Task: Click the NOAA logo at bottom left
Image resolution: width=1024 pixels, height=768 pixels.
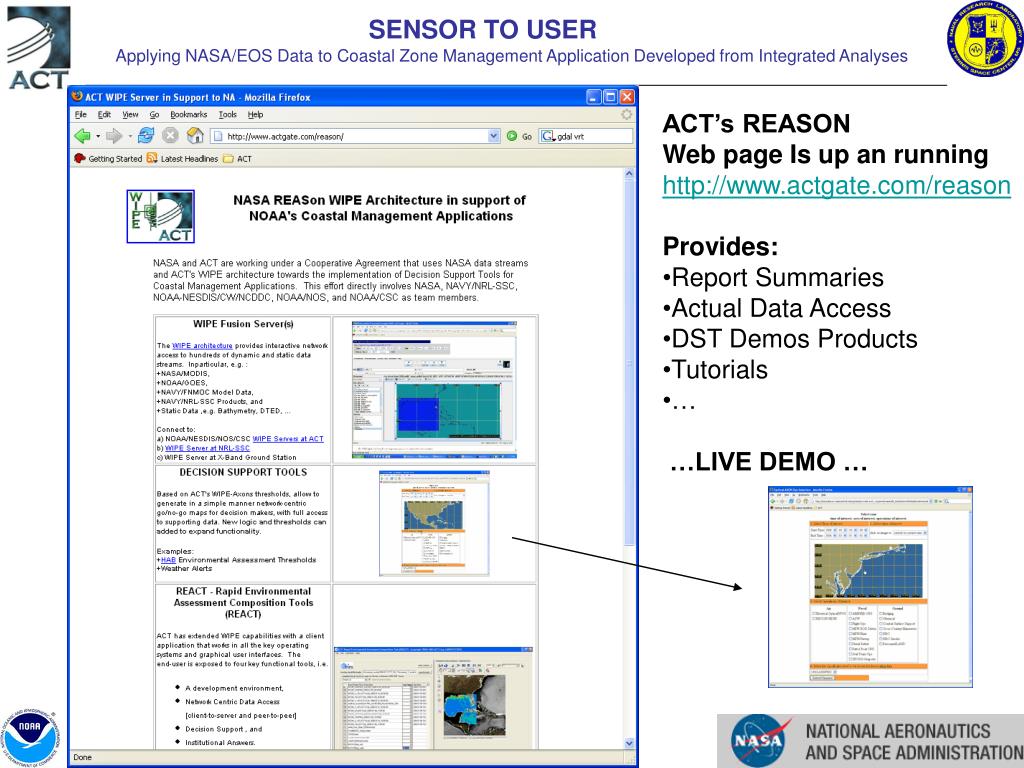Action: coord(29,737)
